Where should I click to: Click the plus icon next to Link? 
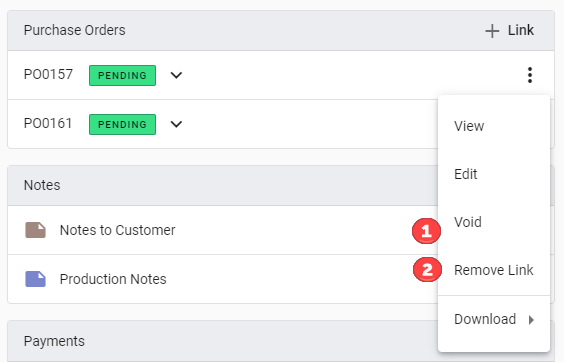coord(492,31)
